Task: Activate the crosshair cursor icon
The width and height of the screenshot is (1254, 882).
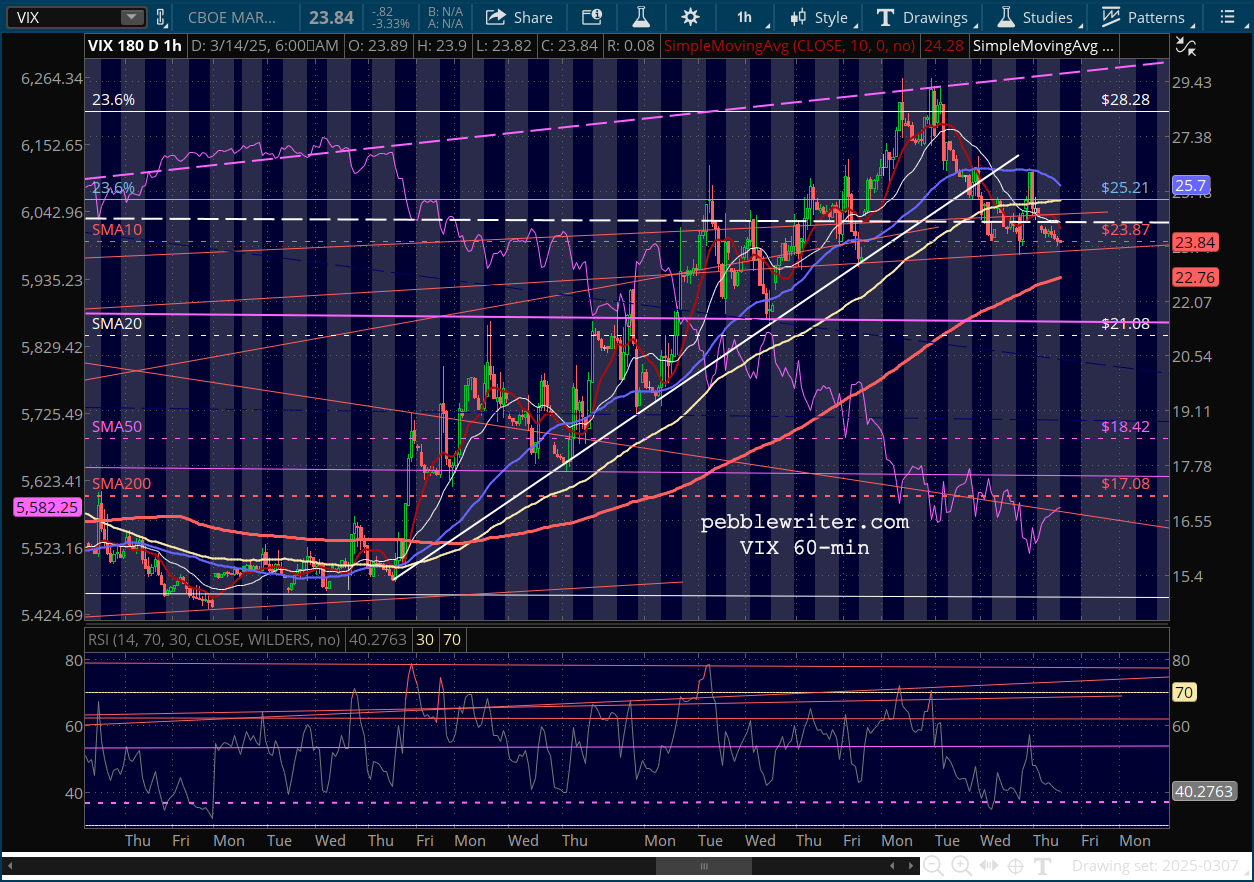Action: pyautogui.click(x=1015, y=865)
